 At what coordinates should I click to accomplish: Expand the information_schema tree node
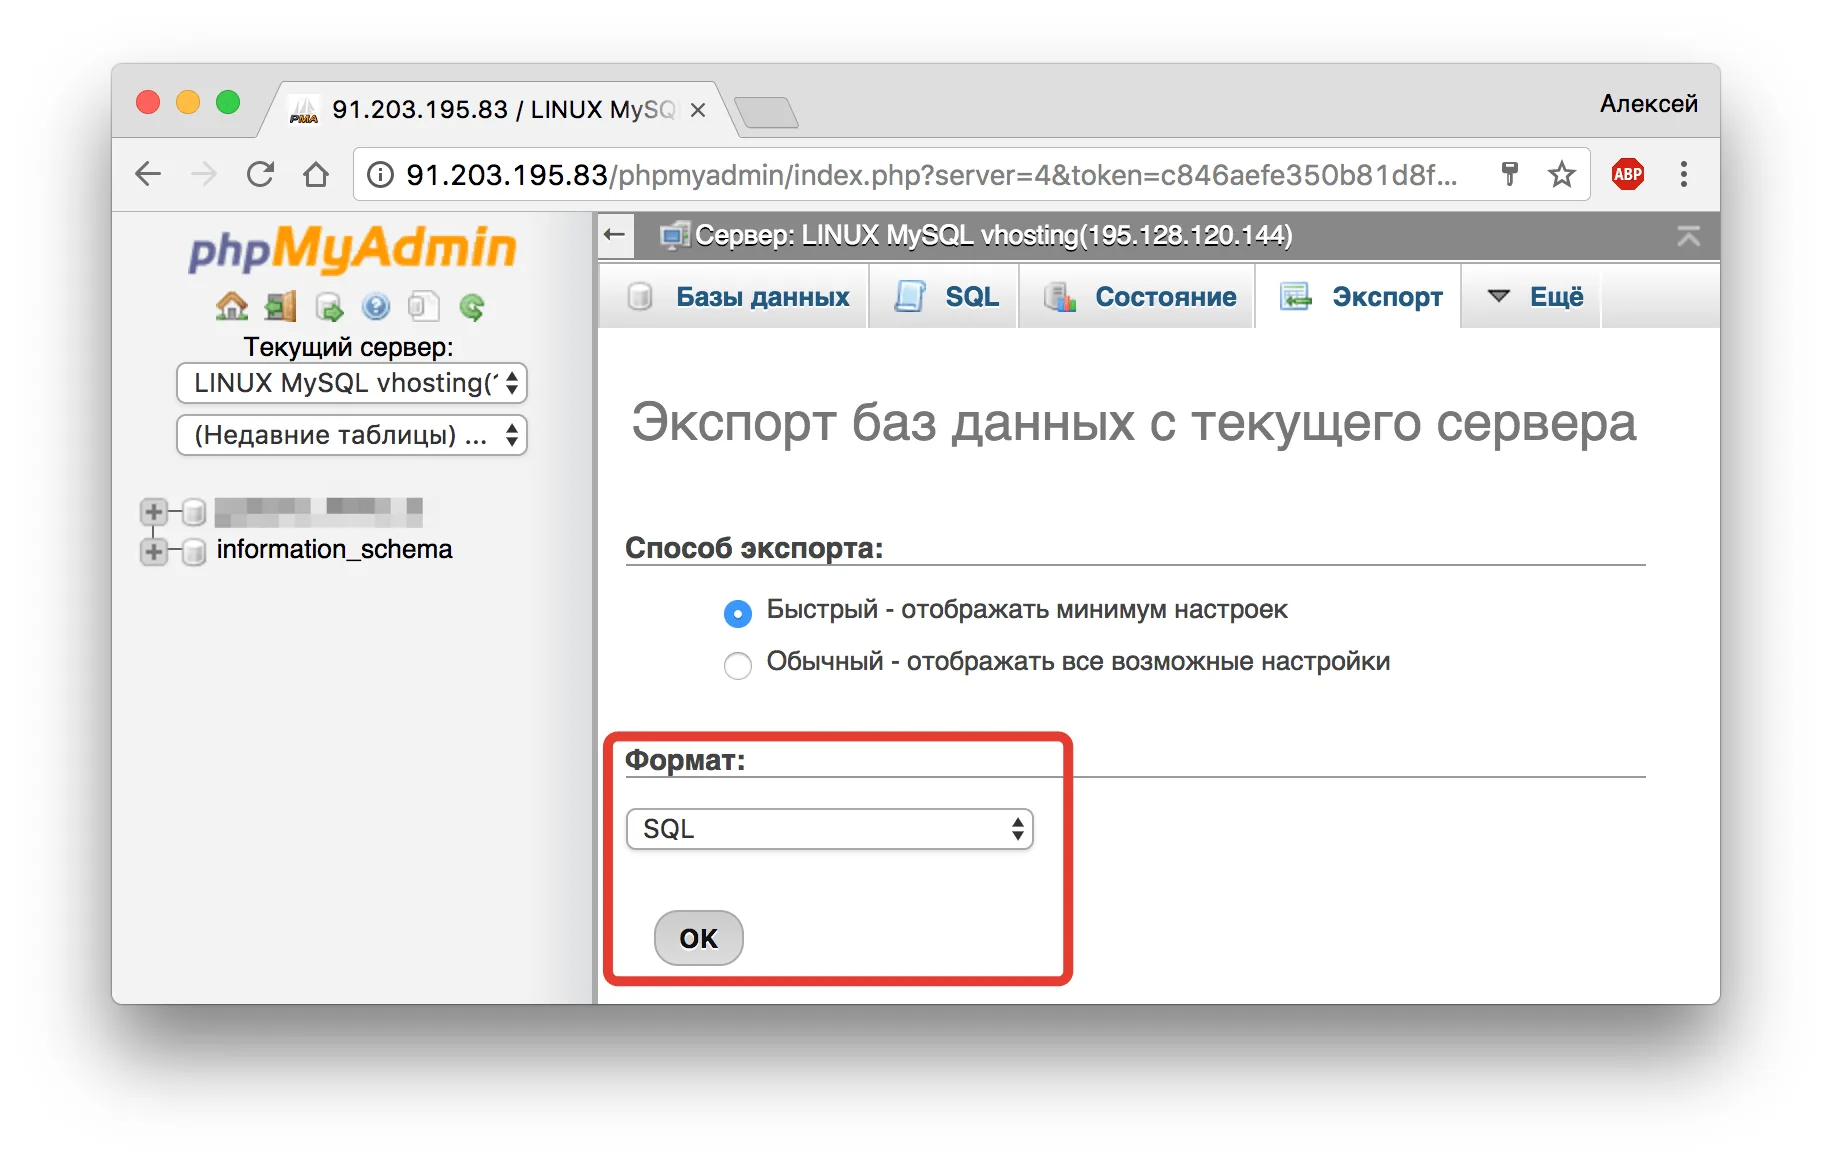point(154,551)
